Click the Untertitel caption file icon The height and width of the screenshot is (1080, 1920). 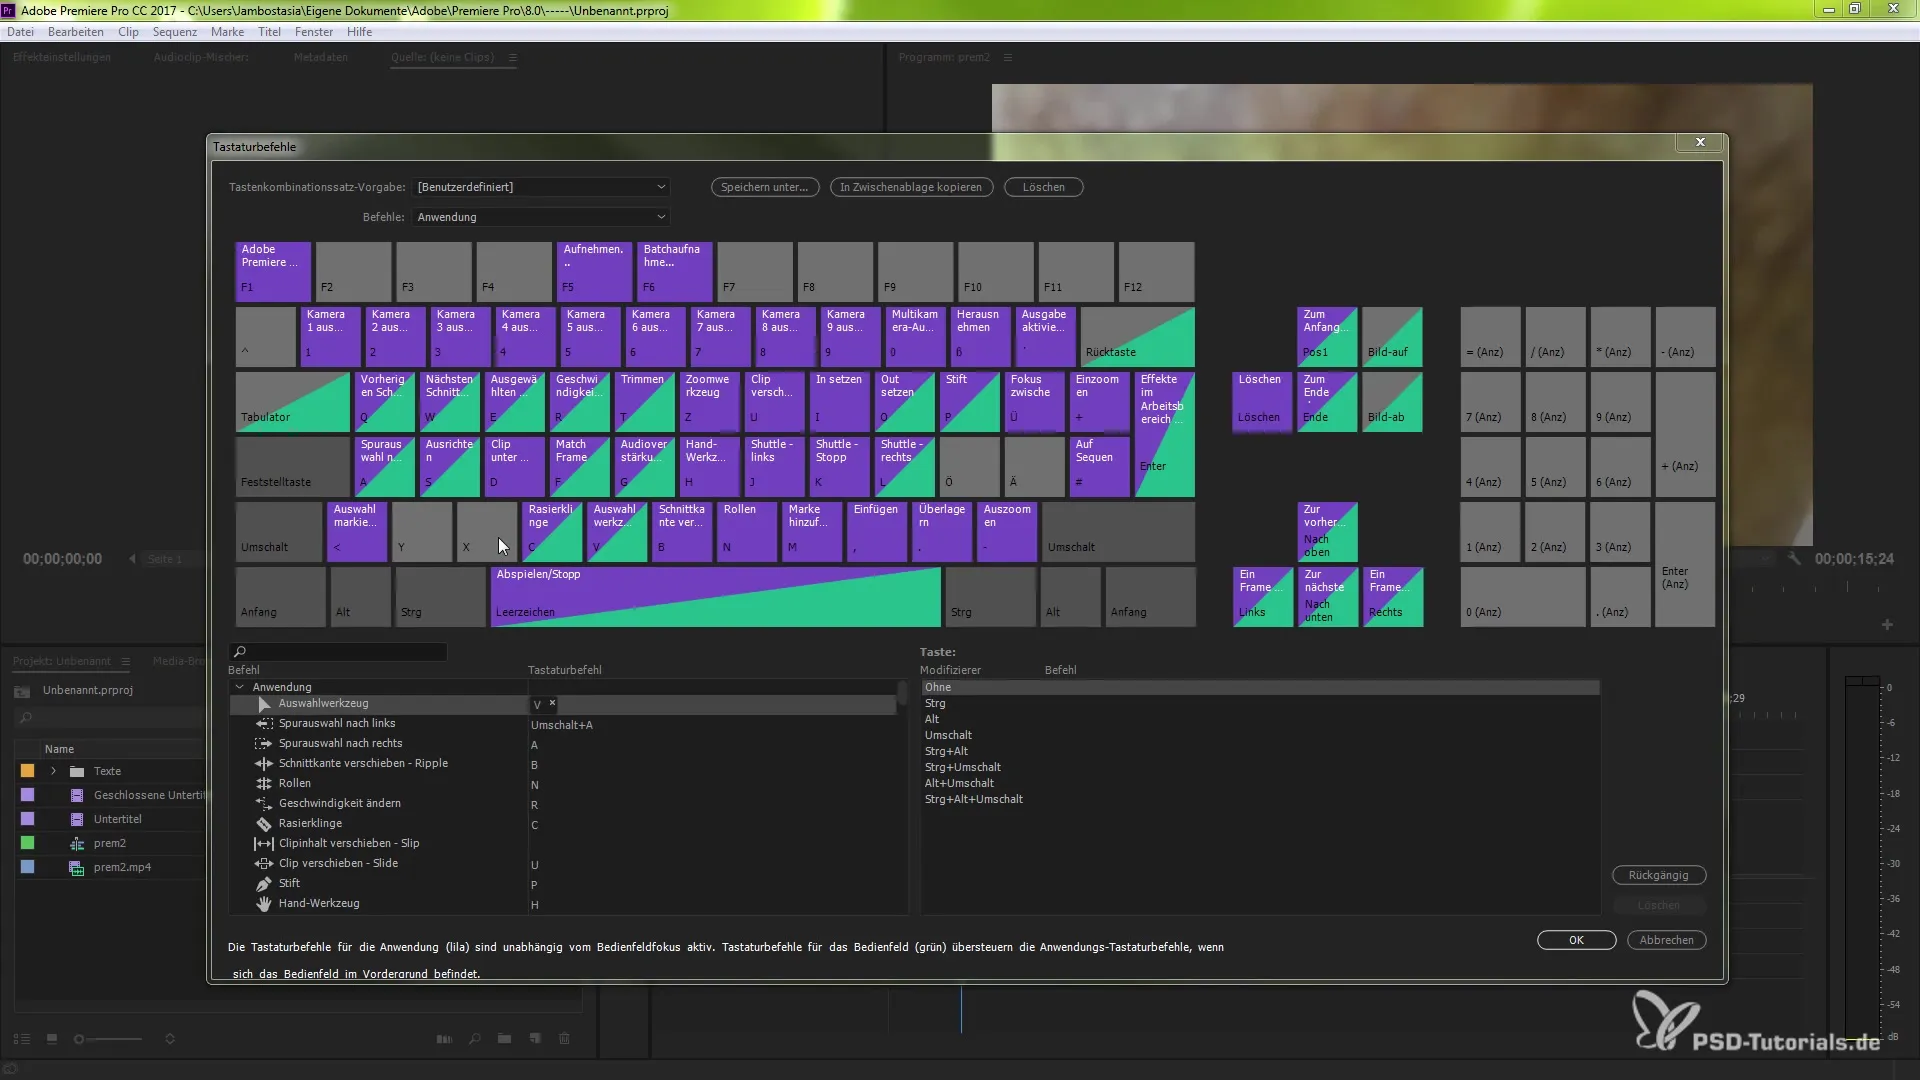(77, 819)
